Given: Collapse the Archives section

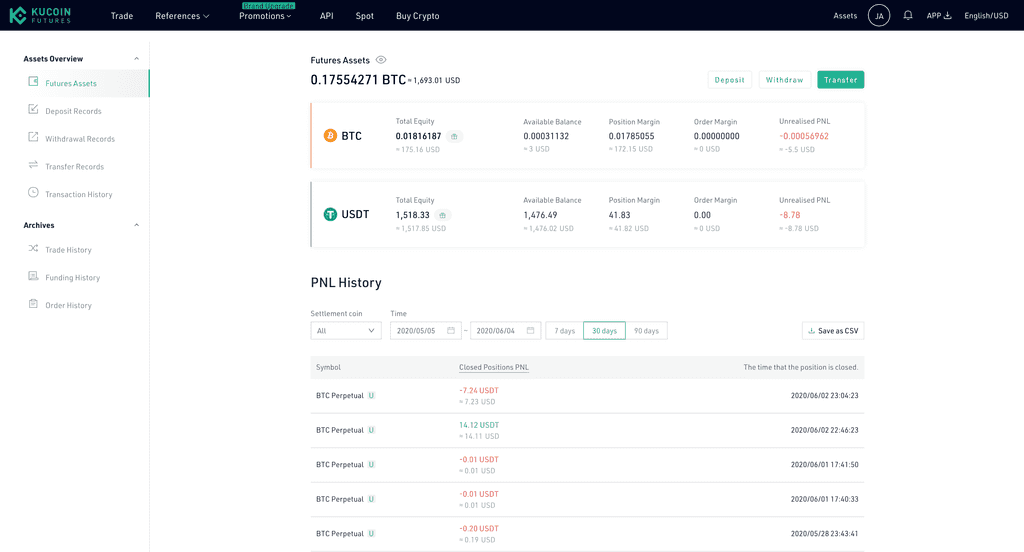Looking at the screenshot, I should pos(136,225).
